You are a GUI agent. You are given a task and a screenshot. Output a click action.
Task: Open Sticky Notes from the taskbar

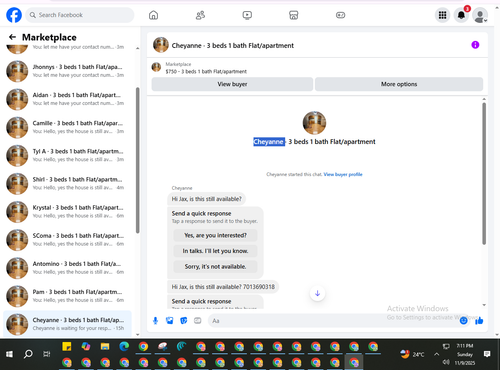pos(67,347)
